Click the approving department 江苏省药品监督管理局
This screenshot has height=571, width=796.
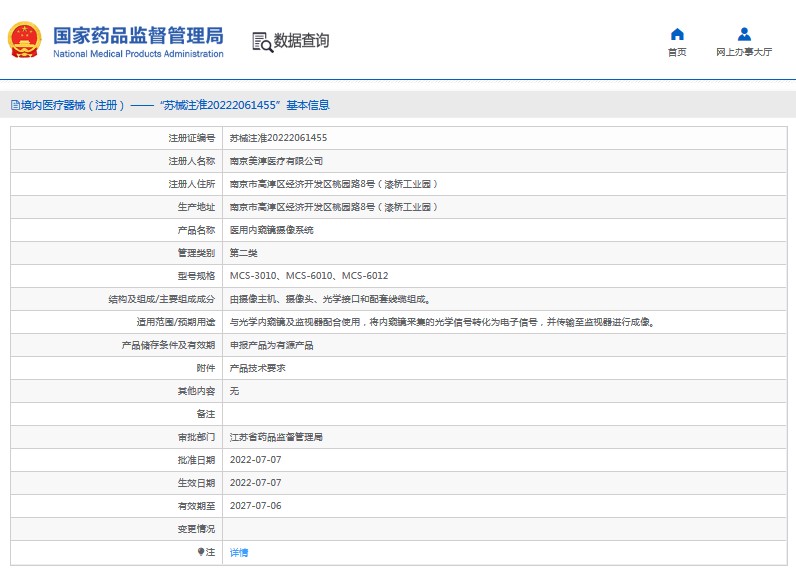click(276, 437)
